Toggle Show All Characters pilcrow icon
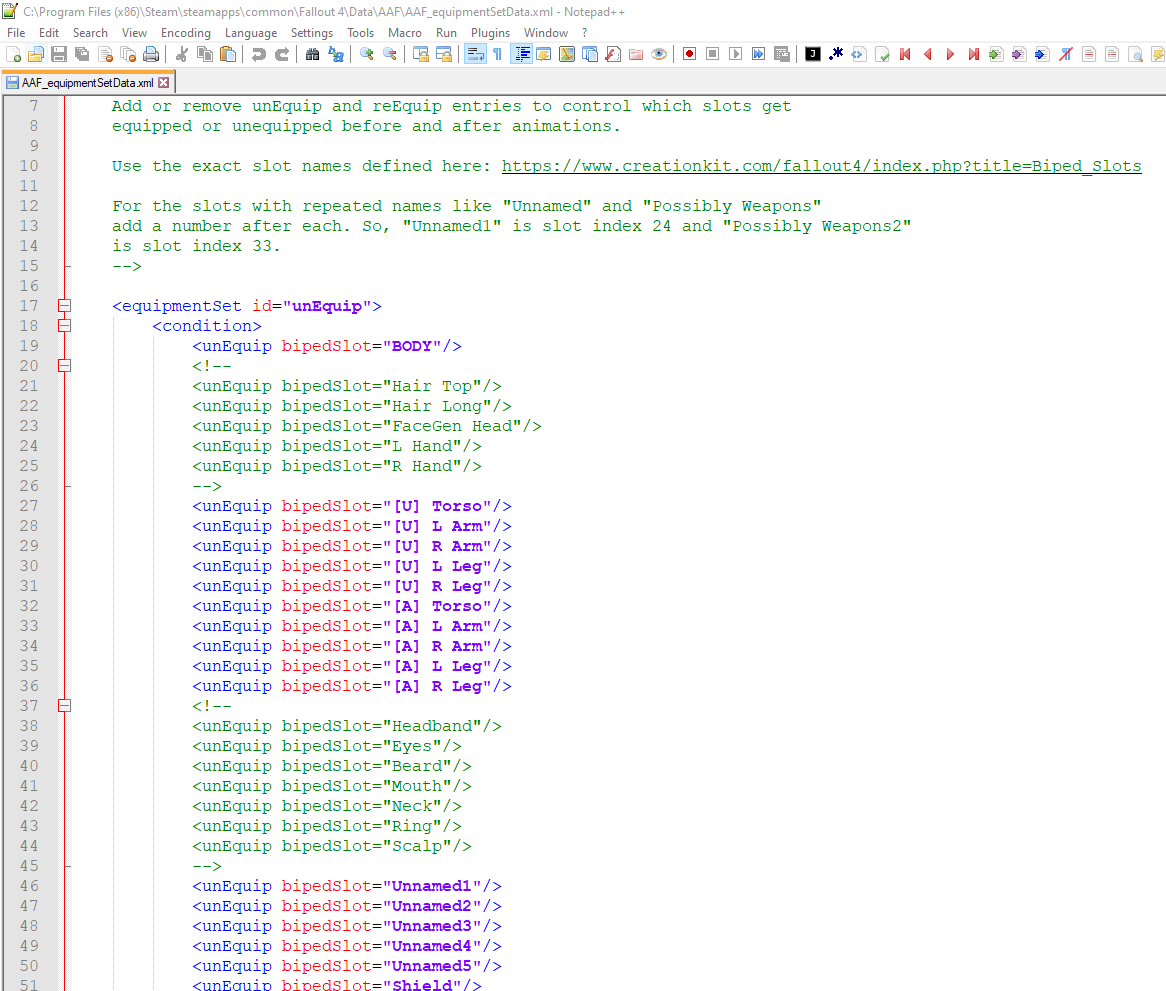The height and width of the screenshot is (991, 1166). (497, 54)
